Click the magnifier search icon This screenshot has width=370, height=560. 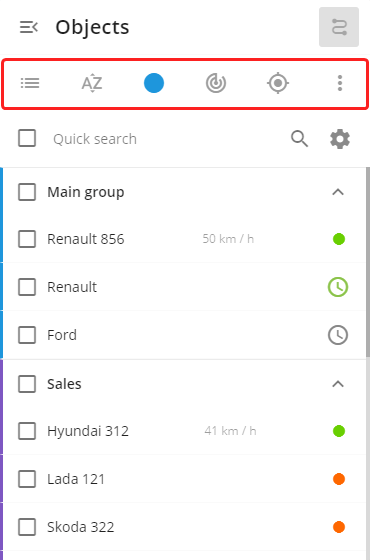coord(299,139)
